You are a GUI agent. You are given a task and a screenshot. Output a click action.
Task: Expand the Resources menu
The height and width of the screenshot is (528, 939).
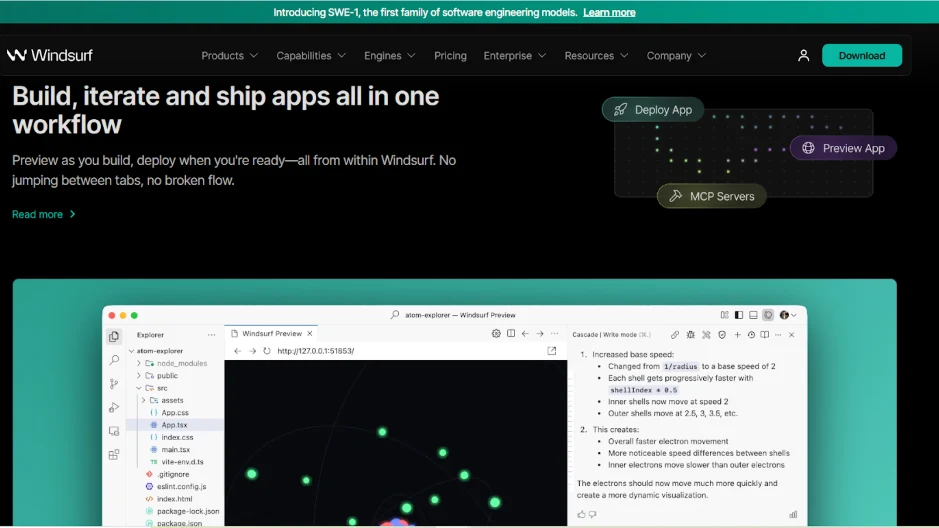[596, 56]
